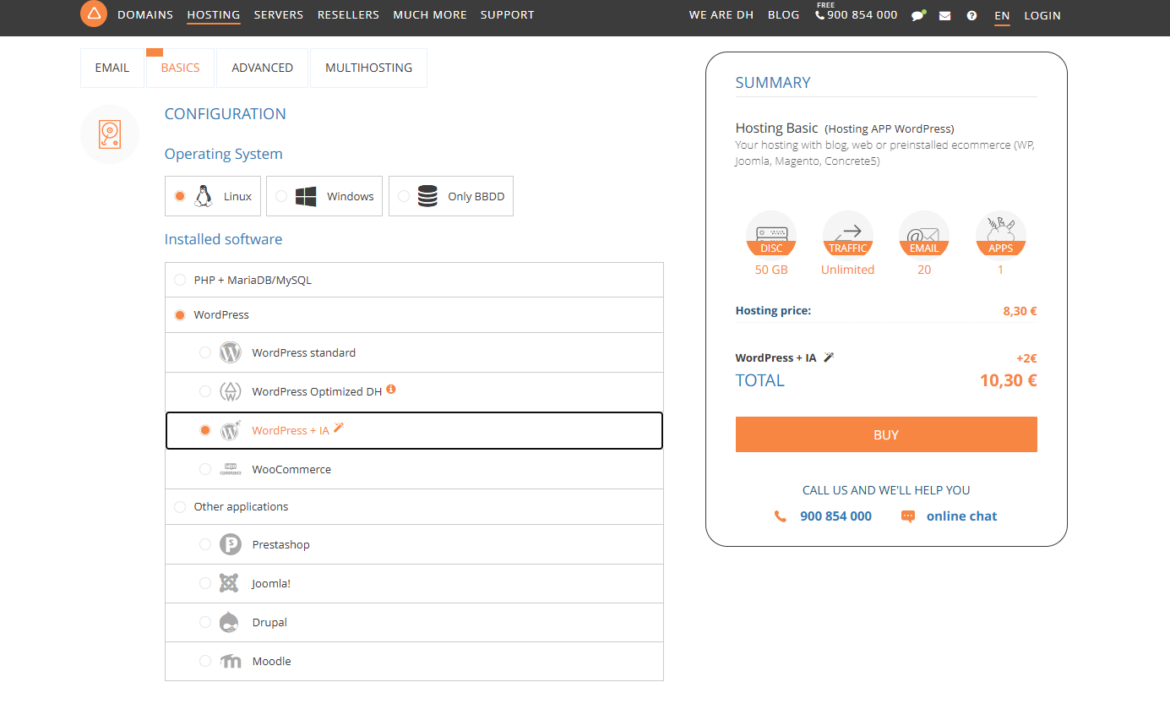Click the online chat link in summary

(x=961, y=516)
